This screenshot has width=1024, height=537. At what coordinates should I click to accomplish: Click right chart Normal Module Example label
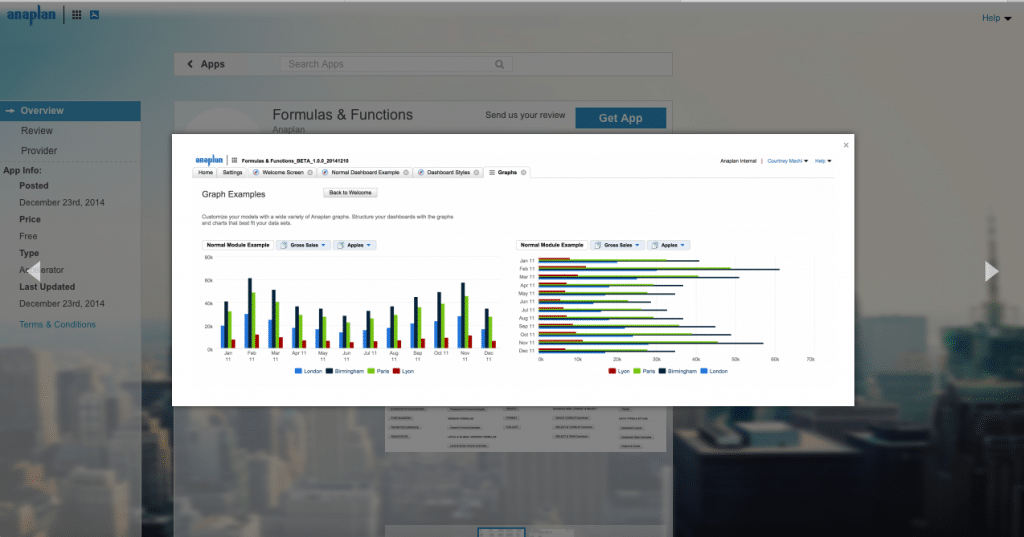pos(552,245)
